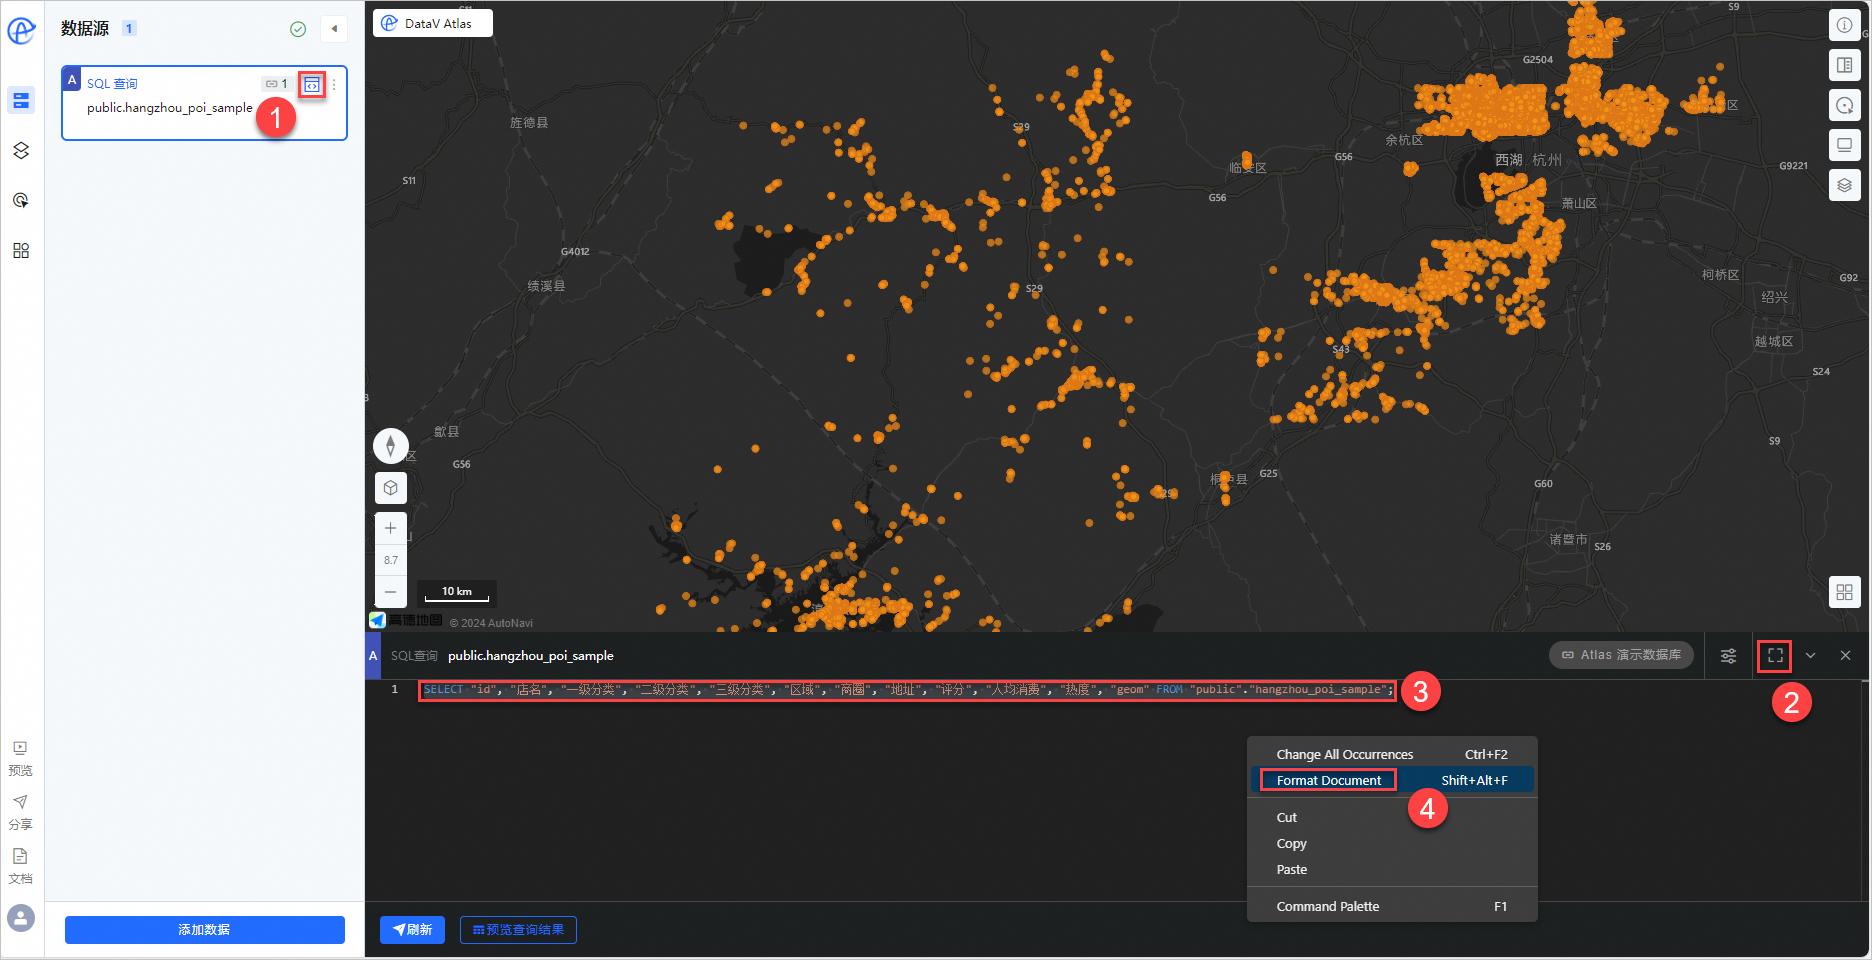Open the user avatar icon
The width and height of the screenshot is (1872, 960).
coord(21,917)
